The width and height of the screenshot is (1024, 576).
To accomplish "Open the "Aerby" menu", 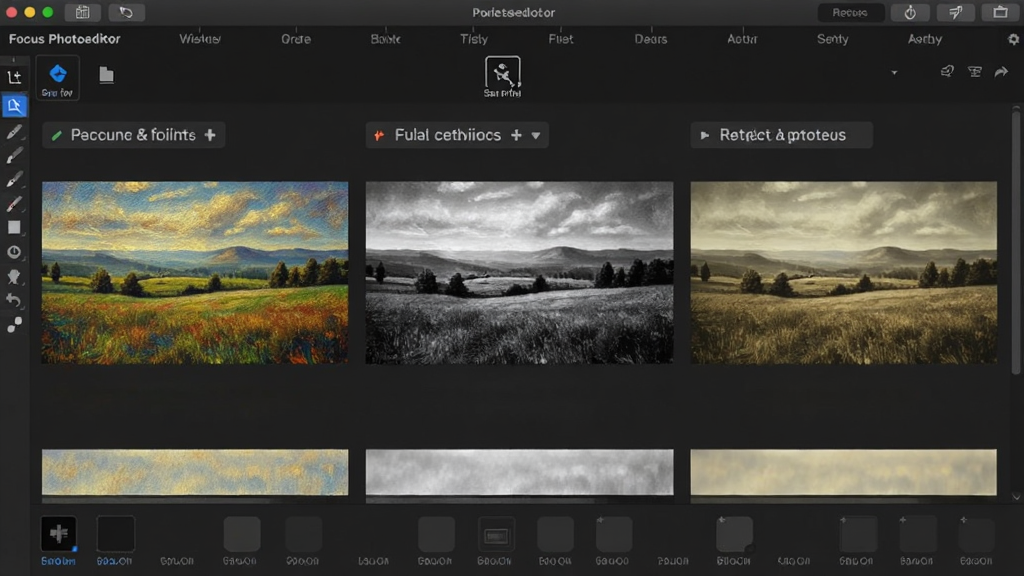I will point(925,39).
